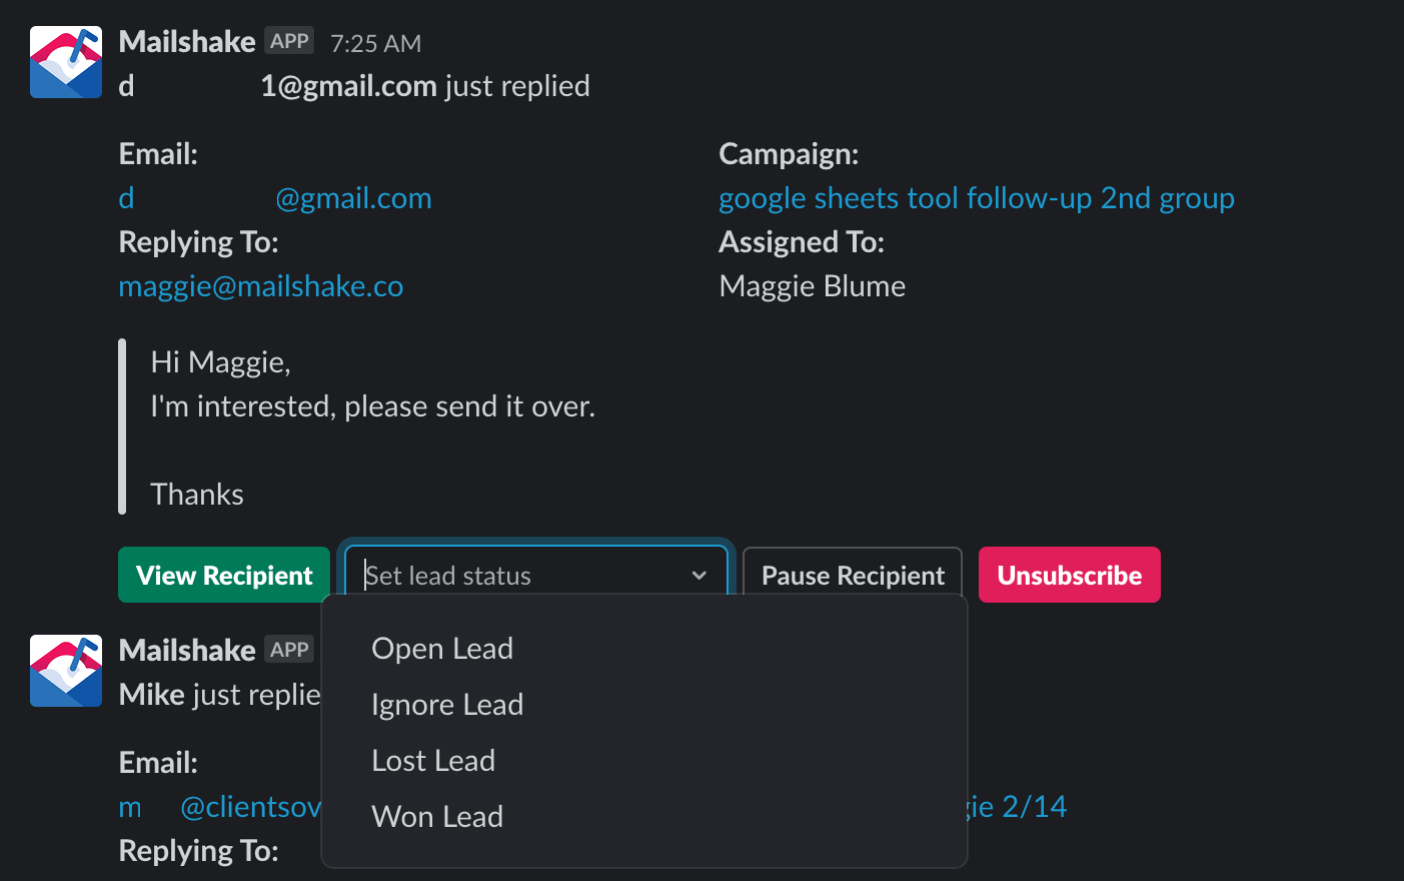Open the Mailshake sender name above the gmail reply
This screenshot has height=881, width=1404.
point(187,42)
